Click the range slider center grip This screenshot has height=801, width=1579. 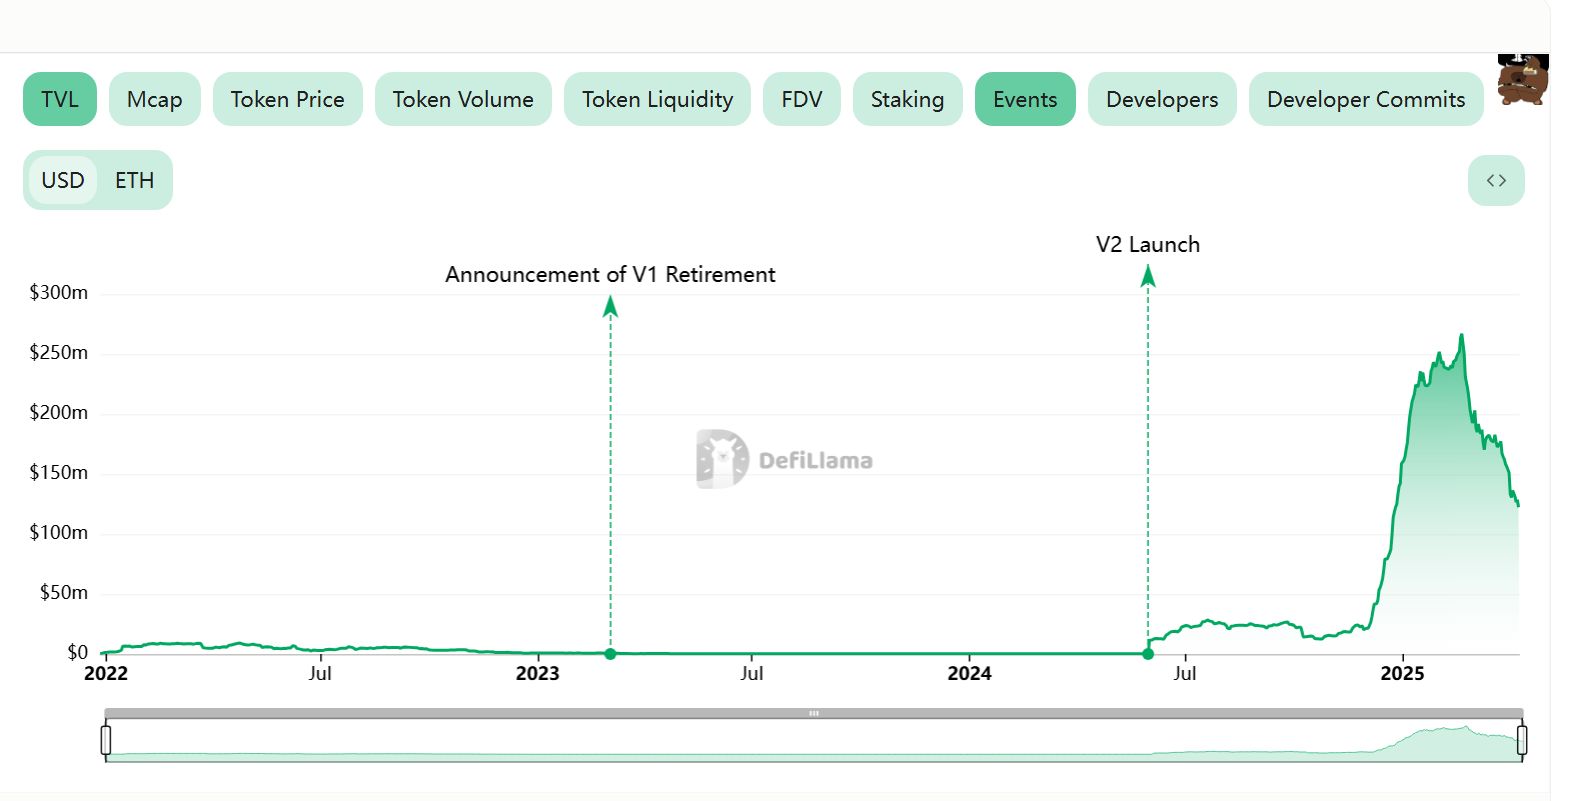(814, 713)
